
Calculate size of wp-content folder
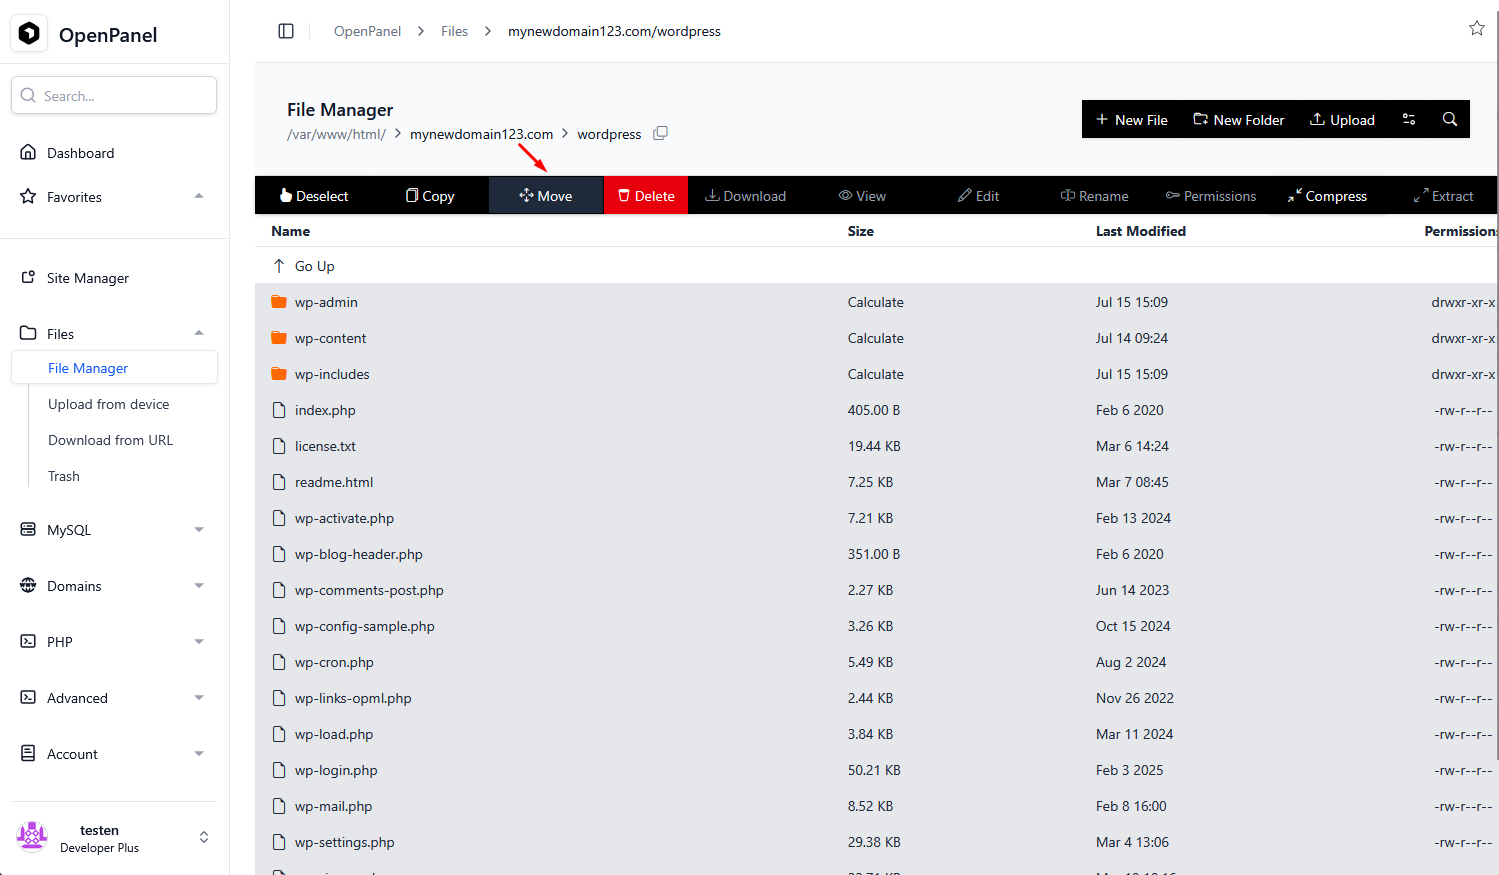pos(875,338)
